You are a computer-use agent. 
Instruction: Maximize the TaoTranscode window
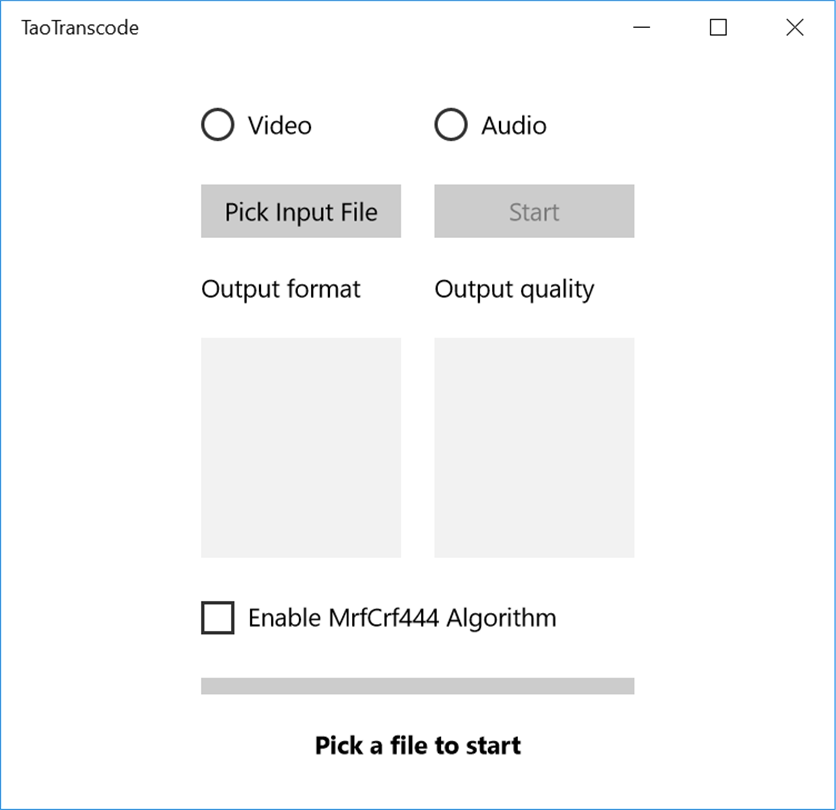tap(718, 27)
